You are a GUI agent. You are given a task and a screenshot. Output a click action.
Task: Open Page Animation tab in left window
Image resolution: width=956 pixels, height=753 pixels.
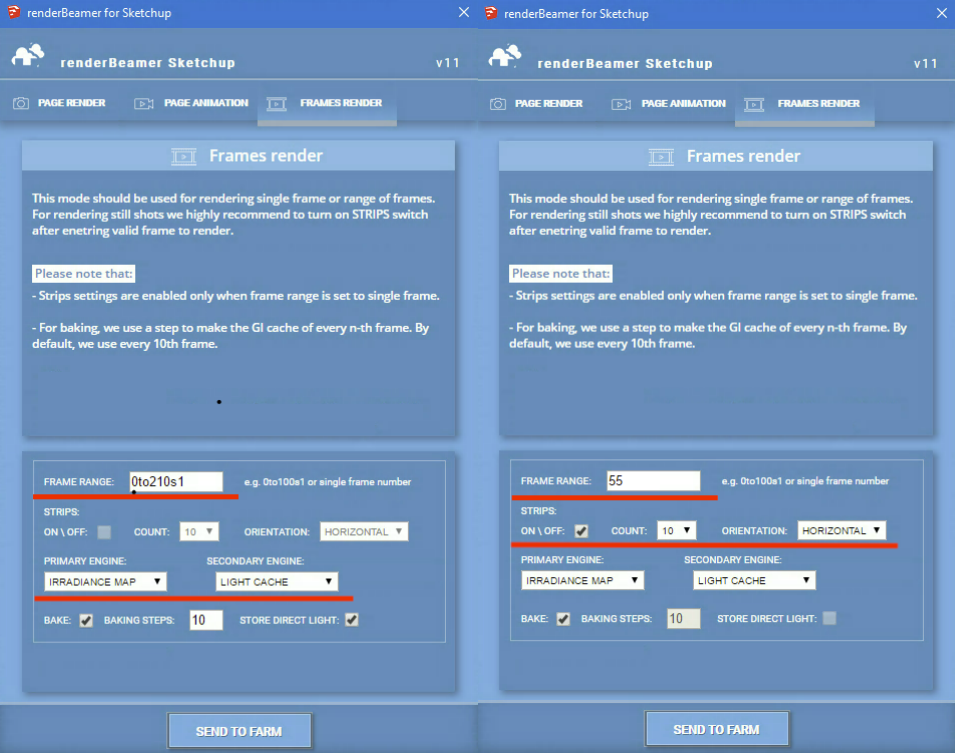click(191, 103)
